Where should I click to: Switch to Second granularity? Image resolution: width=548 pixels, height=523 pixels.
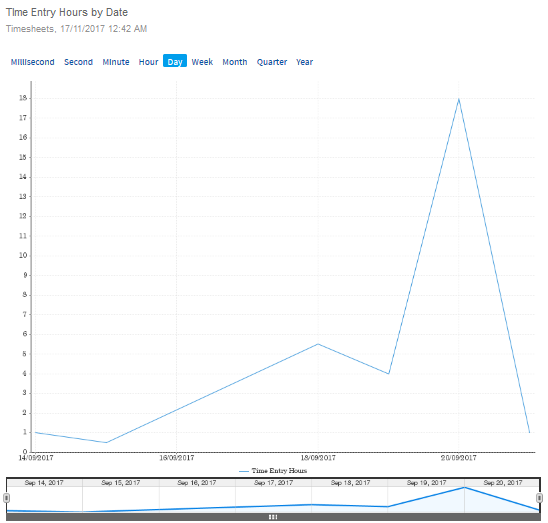(78, 62)
